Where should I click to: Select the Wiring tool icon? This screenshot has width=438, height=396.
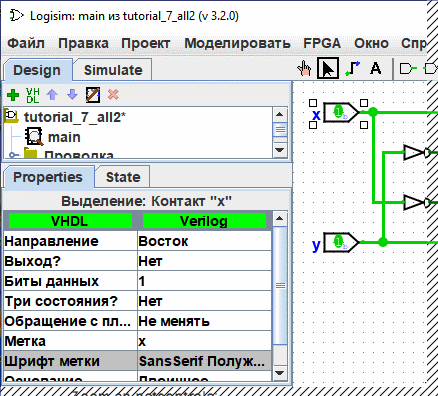(353, 69)
